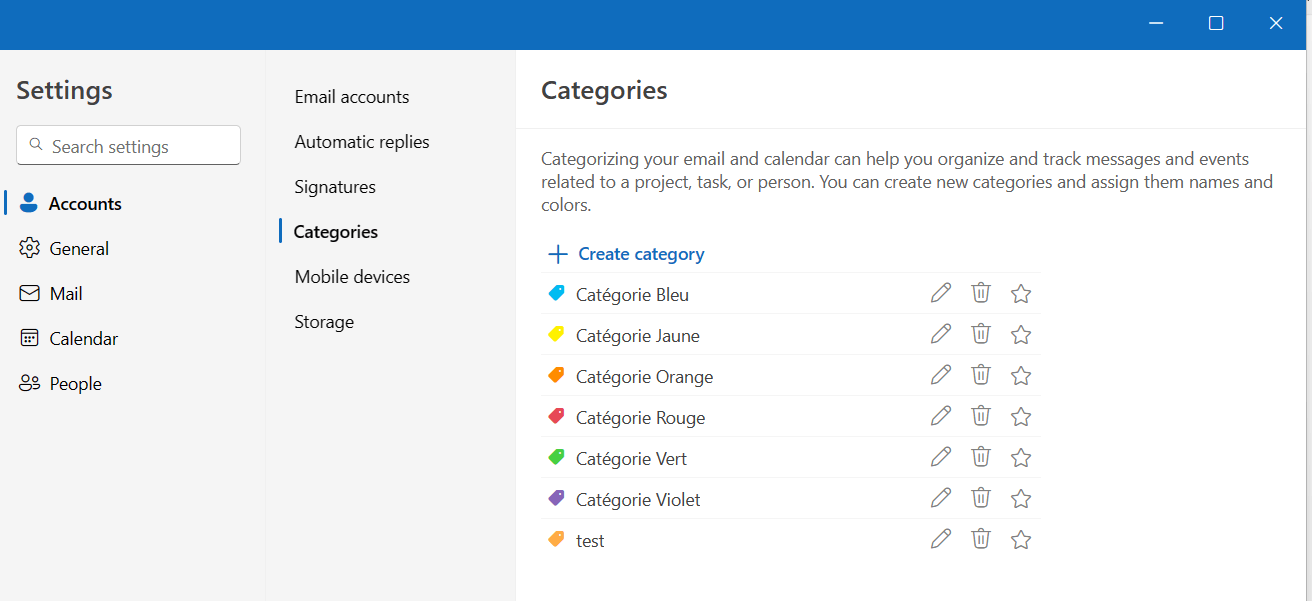1312x601 pixels.
Task: Favorite the Catégorie Bleu category
Action: 1021,294
